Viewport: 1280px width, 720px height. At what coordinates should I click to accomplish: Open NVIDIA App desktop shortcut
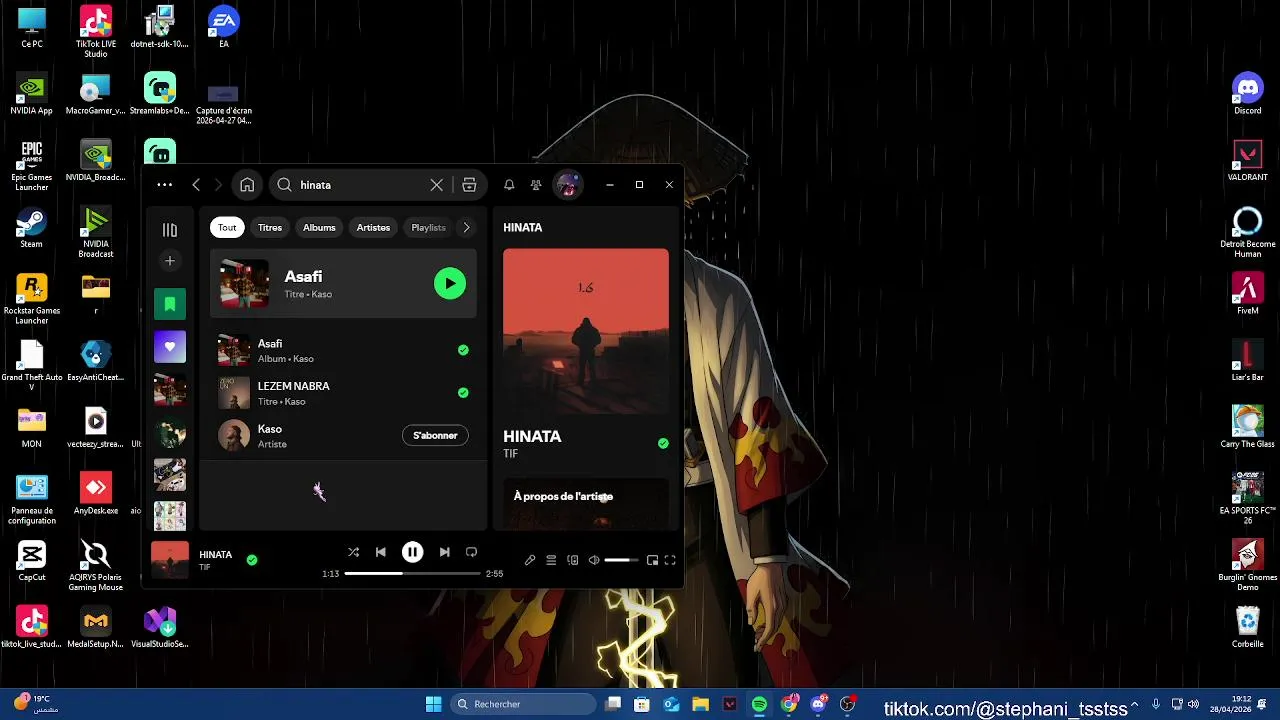point(31,94)
